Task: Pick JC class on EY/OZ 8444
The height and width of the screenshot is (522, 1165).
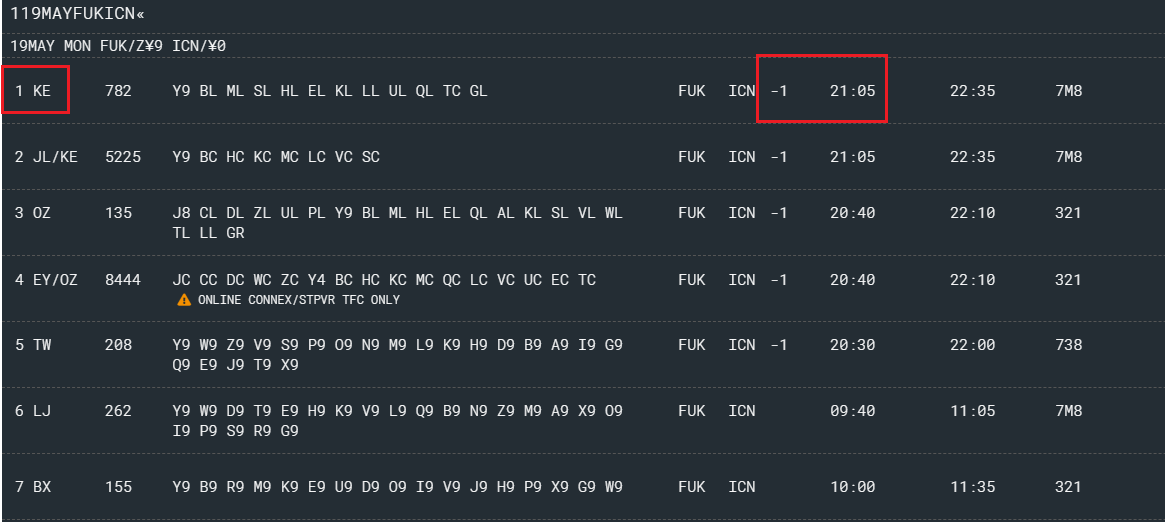Action: click(181, 280)
